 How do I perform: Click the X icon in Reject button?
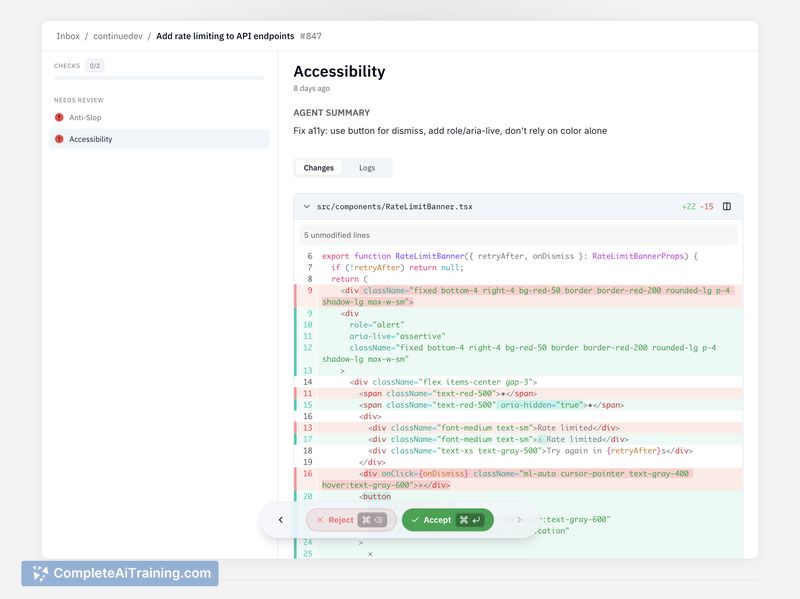click(x=320, y=520)
